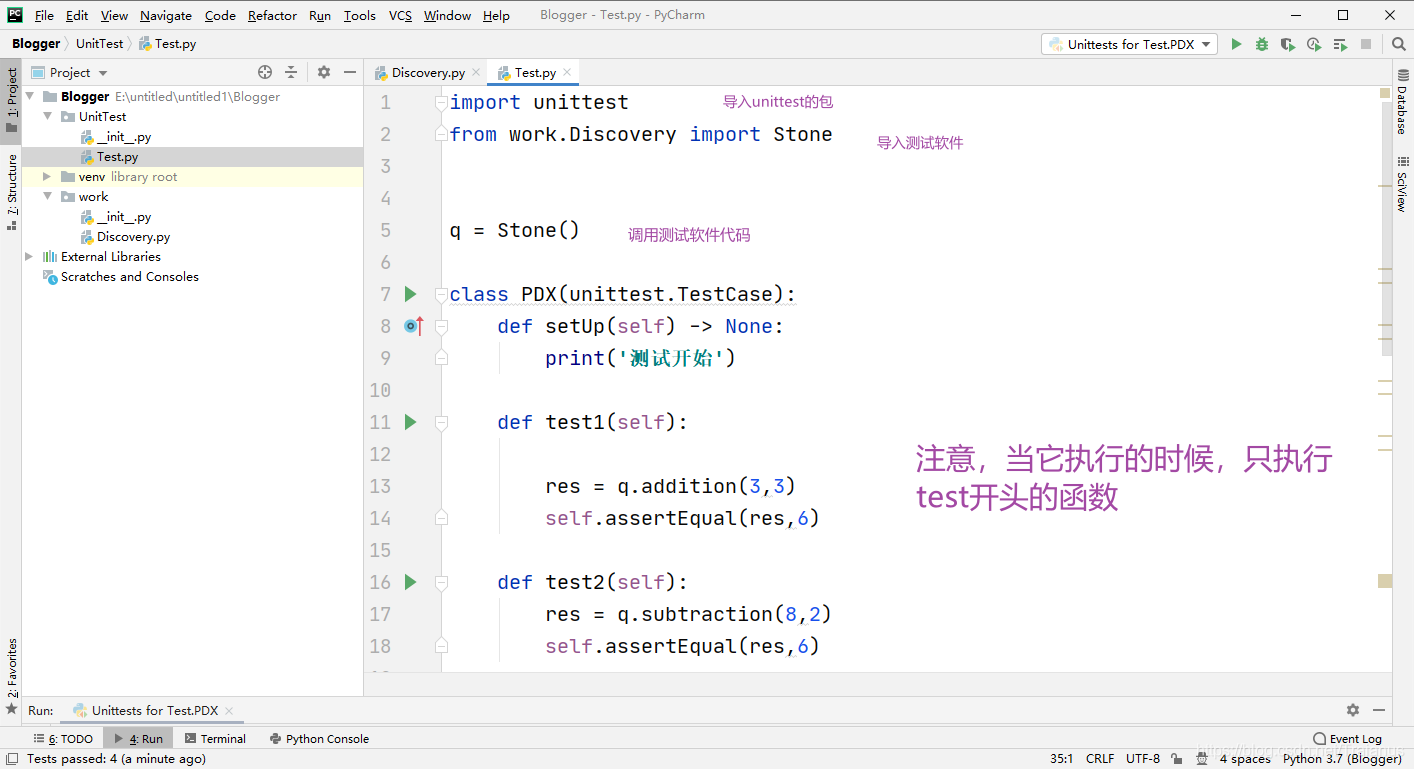Open the Event Log
1414x769 pixels.
1347,739
